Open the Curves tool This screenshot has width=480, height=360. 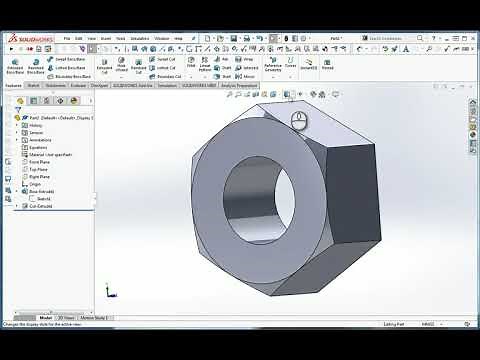click(290, 62)
